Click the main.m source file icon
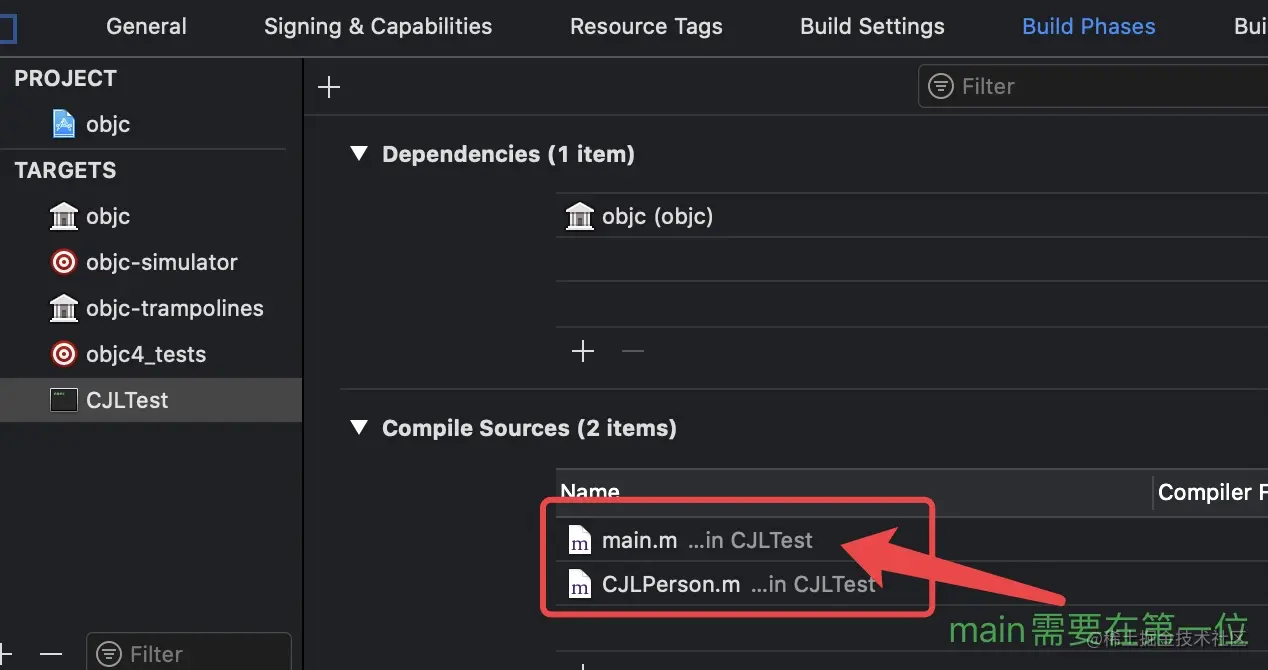 pos(580,541)
